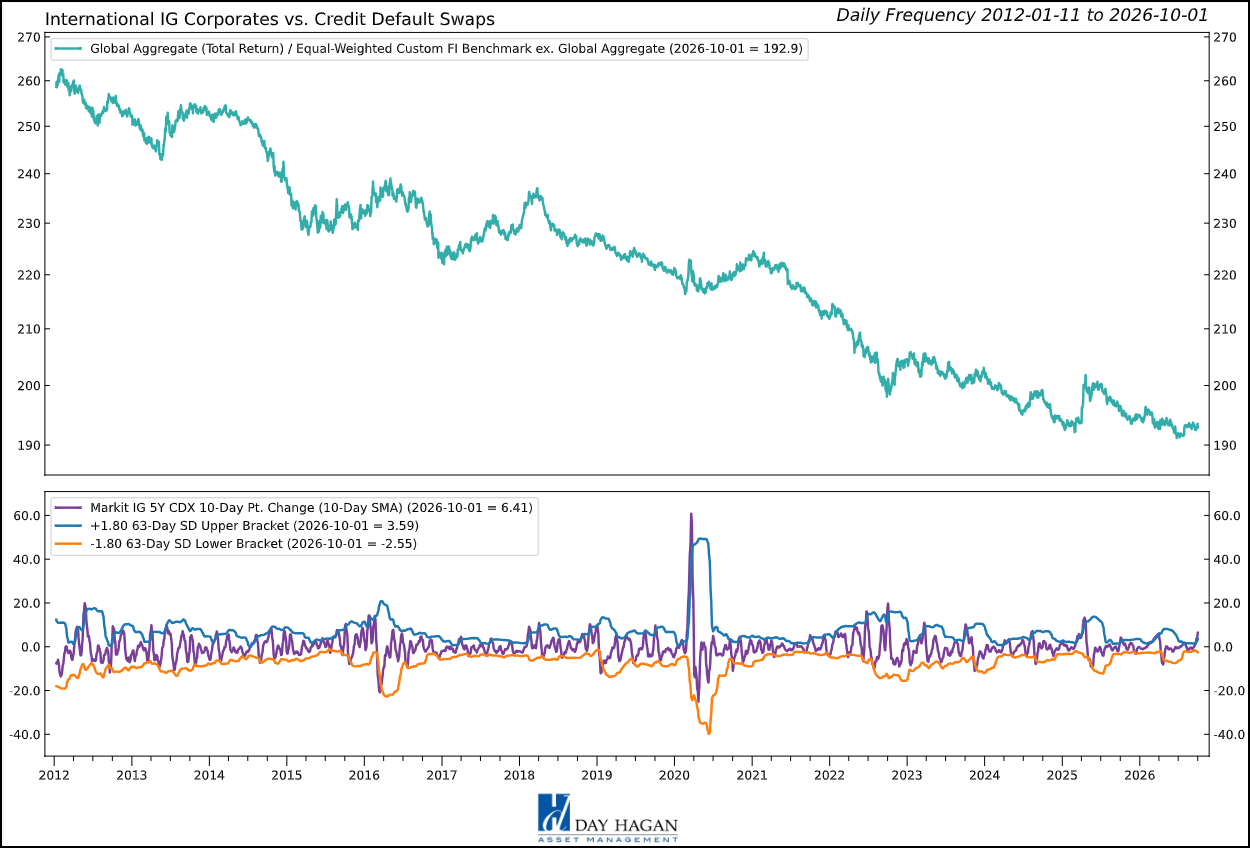The height and width of the screenshot is (848, 1250).
Task: Click the right y-axis 270 label
Action: 1226,37
